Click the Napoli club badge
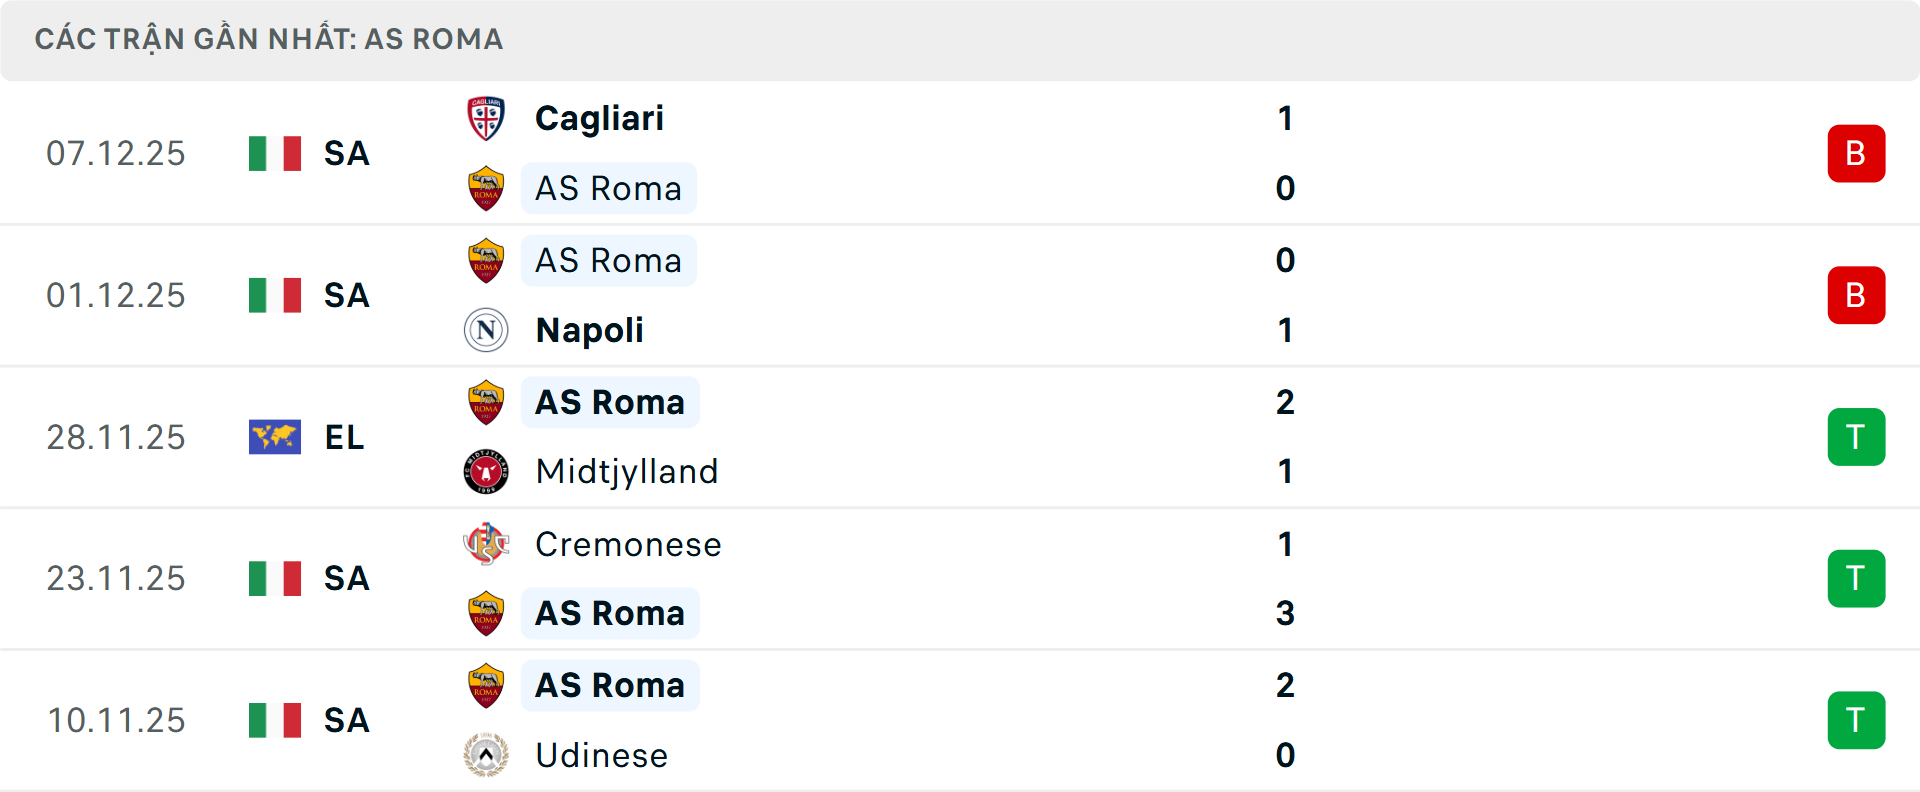Screen dimensions: 1920x792 click(x=487, y=330)
